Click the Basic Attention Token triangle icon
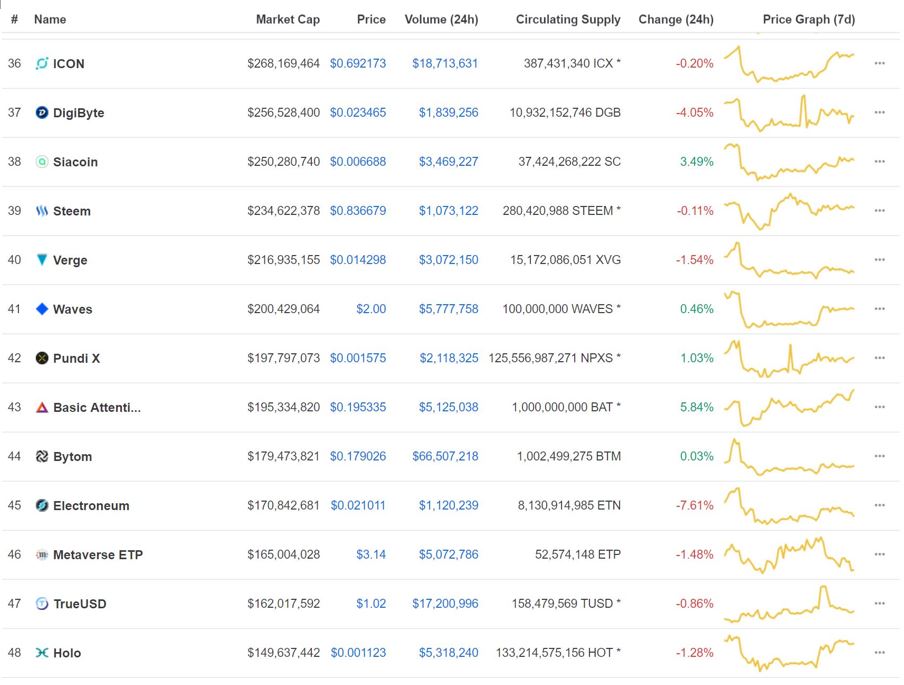Image resolution: width=904 pixels, height=685 pixels. point(42,407)
